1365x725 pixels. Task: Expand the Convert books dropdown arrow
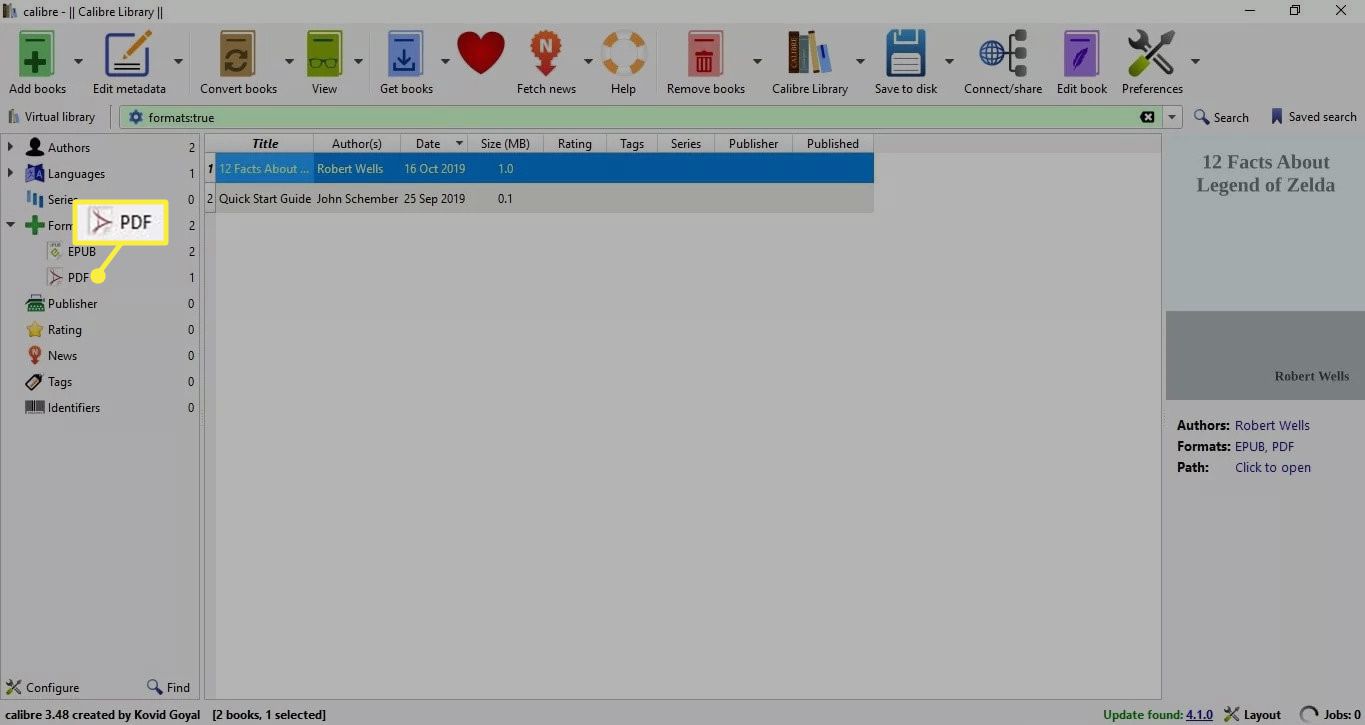click(x=289, y=61)
